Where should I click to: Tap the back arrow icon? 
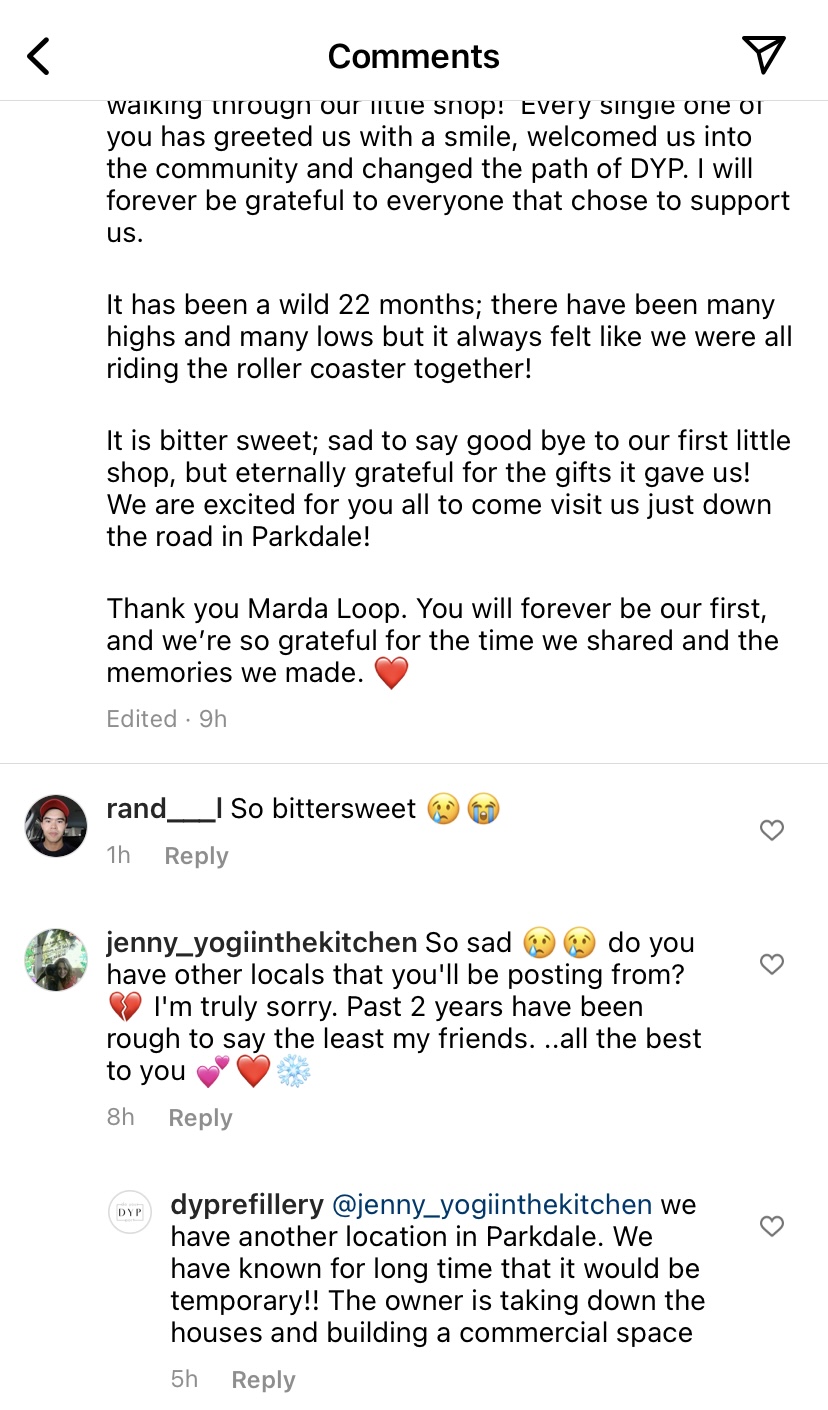click(x=38, y=56)
